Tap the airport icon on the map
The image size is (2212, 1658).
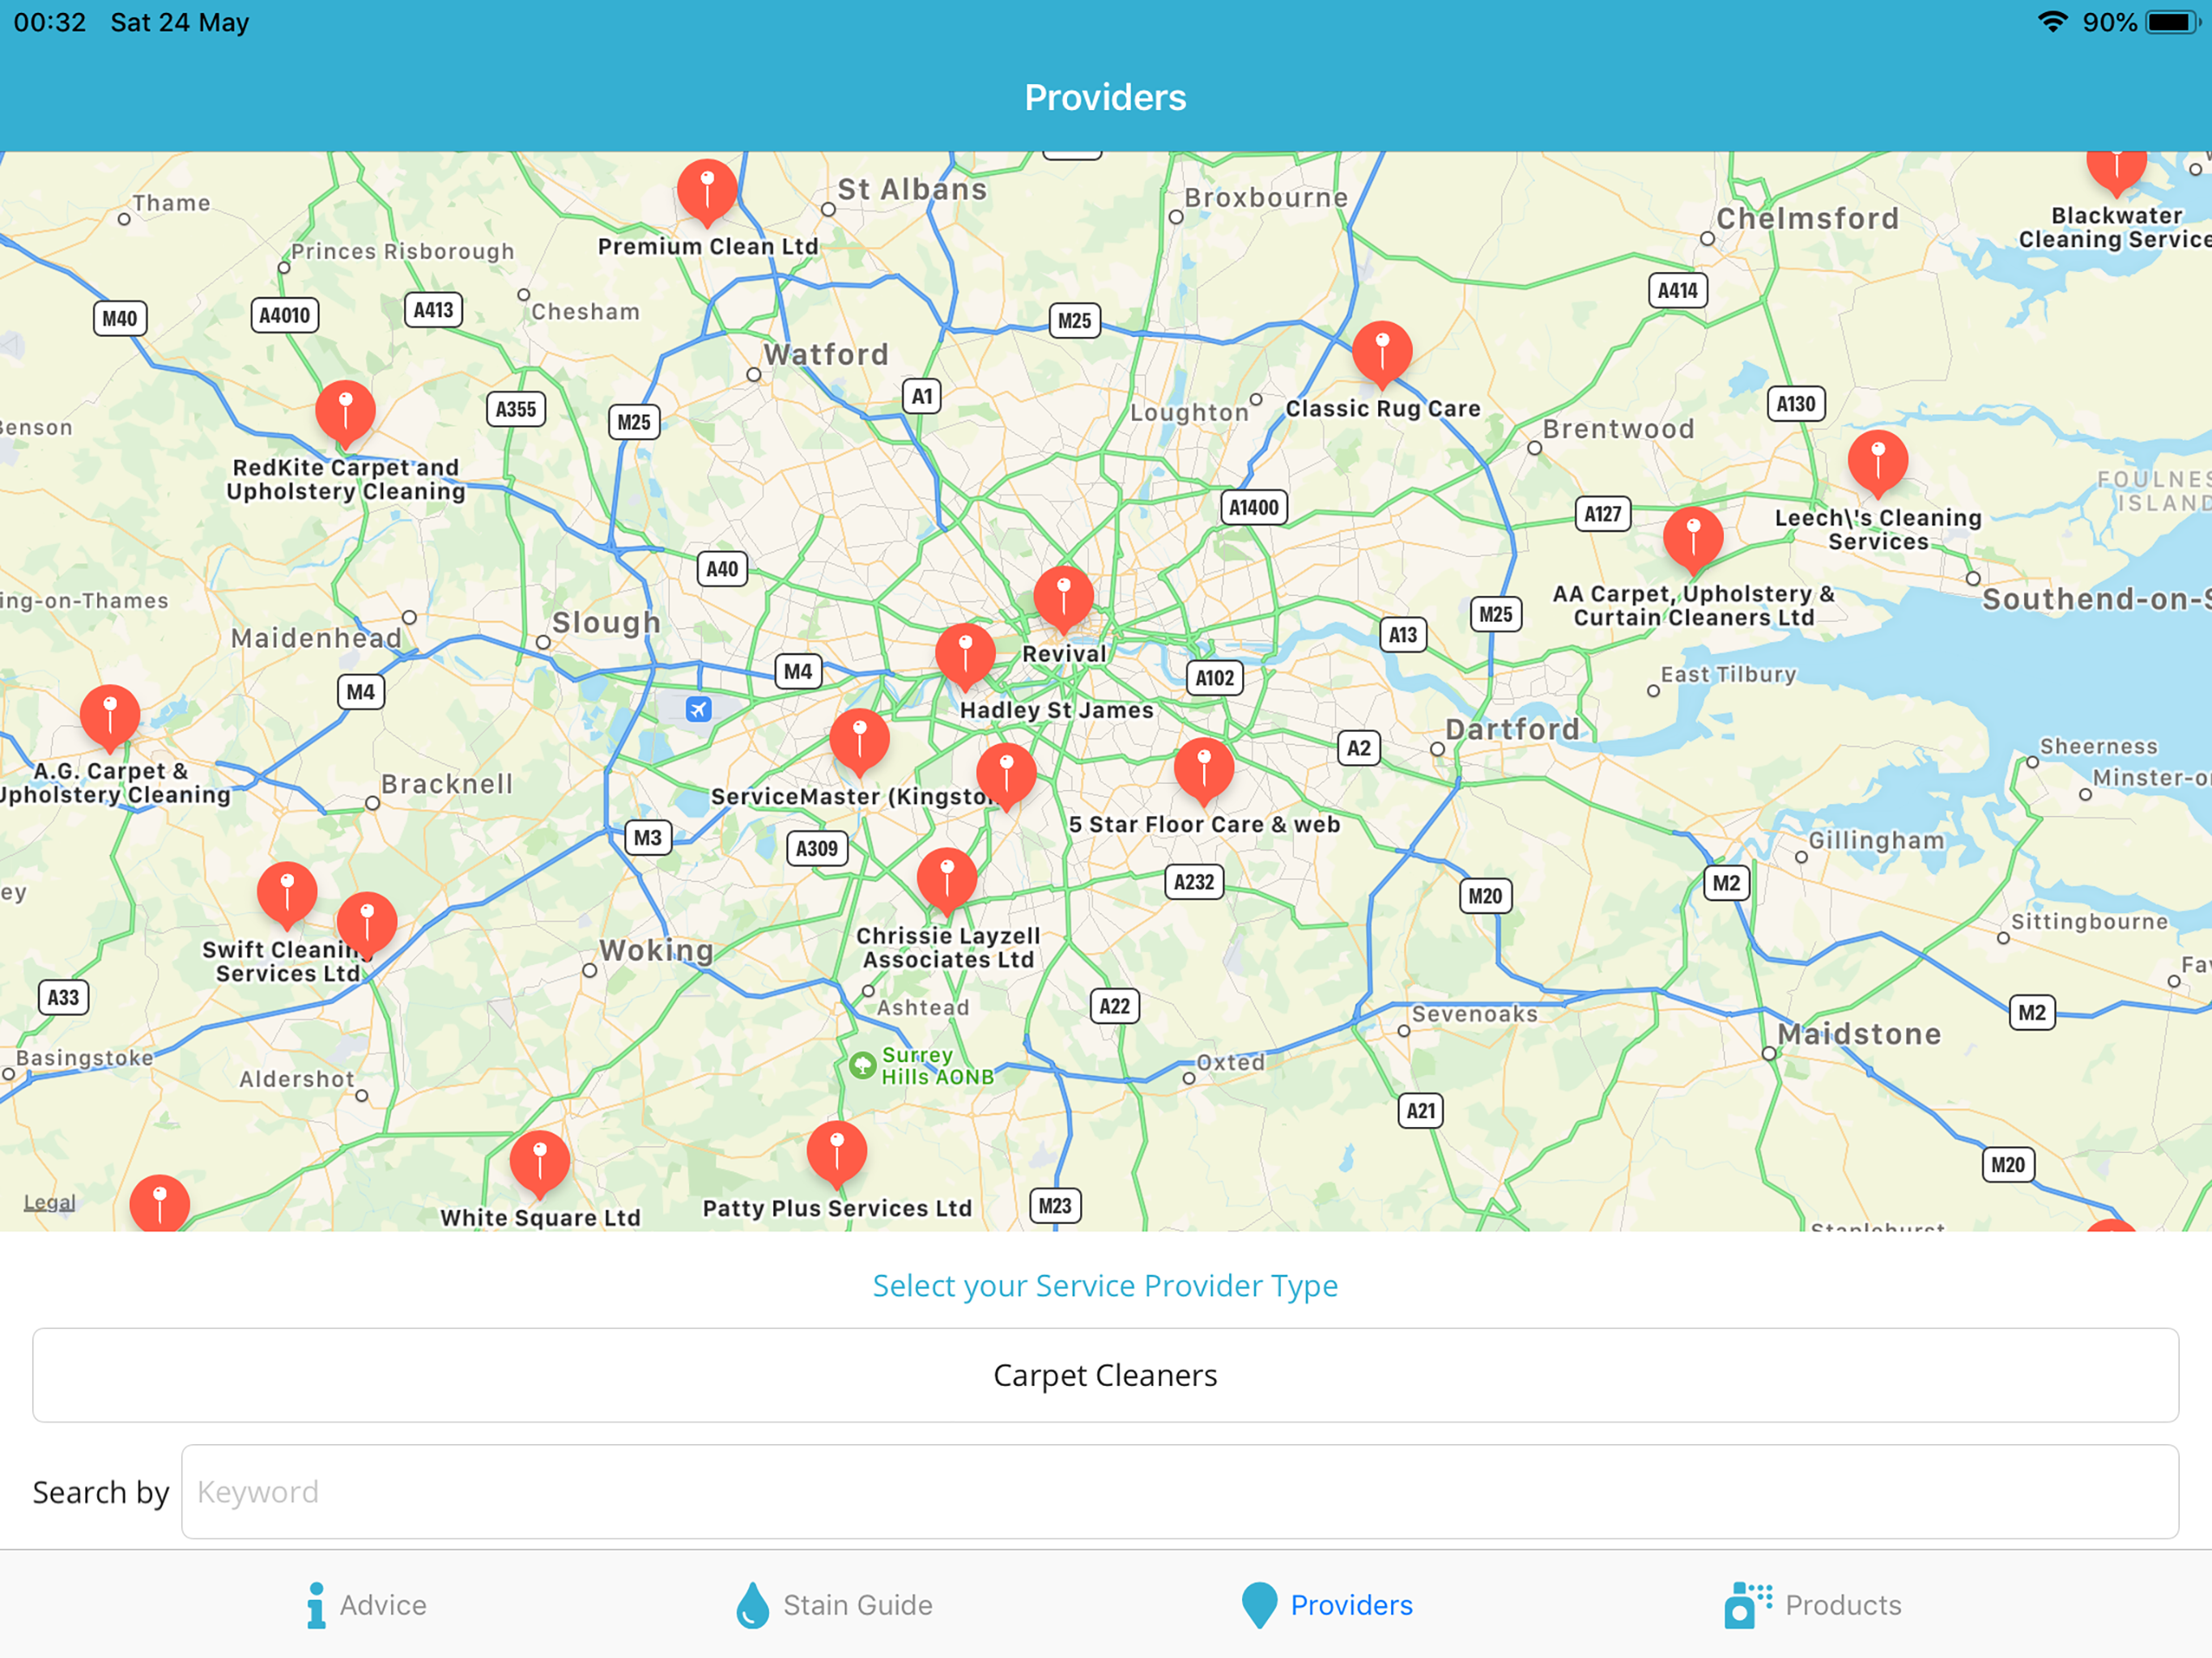pos(698,709)
